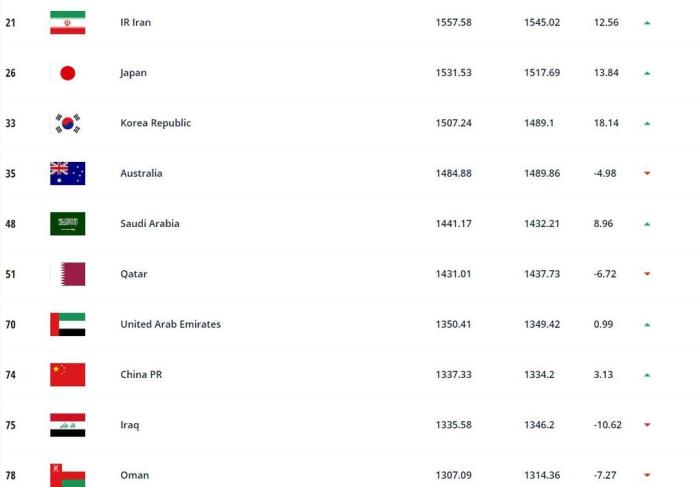Click the United Arab Emirates flag

[x=67, y=324]
